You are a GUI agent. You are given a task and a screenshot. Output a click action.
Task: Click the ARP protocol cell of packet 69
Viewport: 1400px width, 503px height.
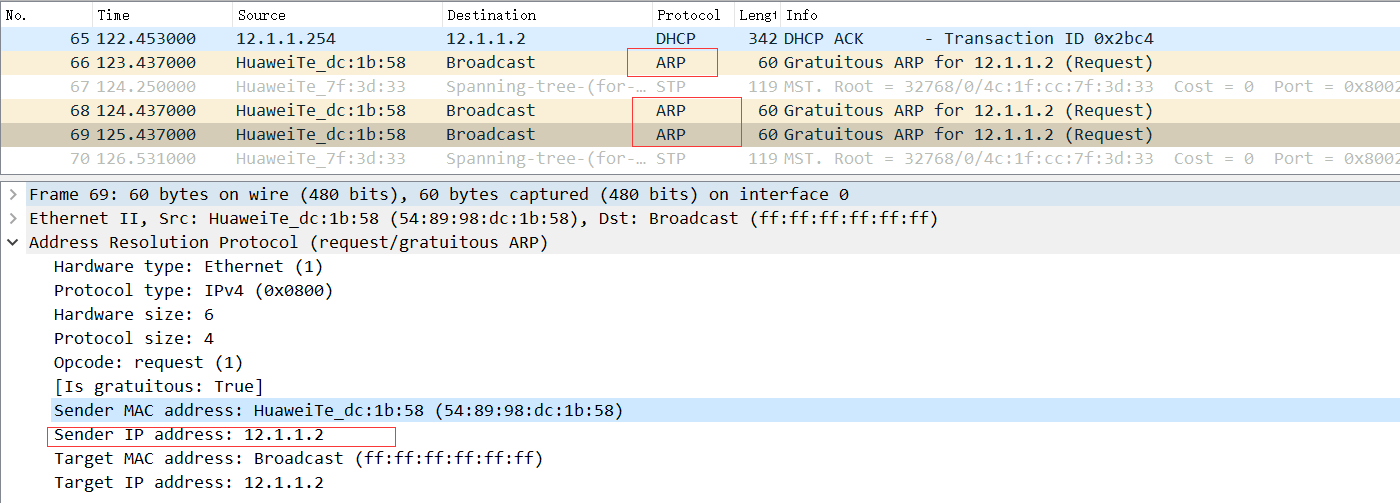click(x=671, y=135)
